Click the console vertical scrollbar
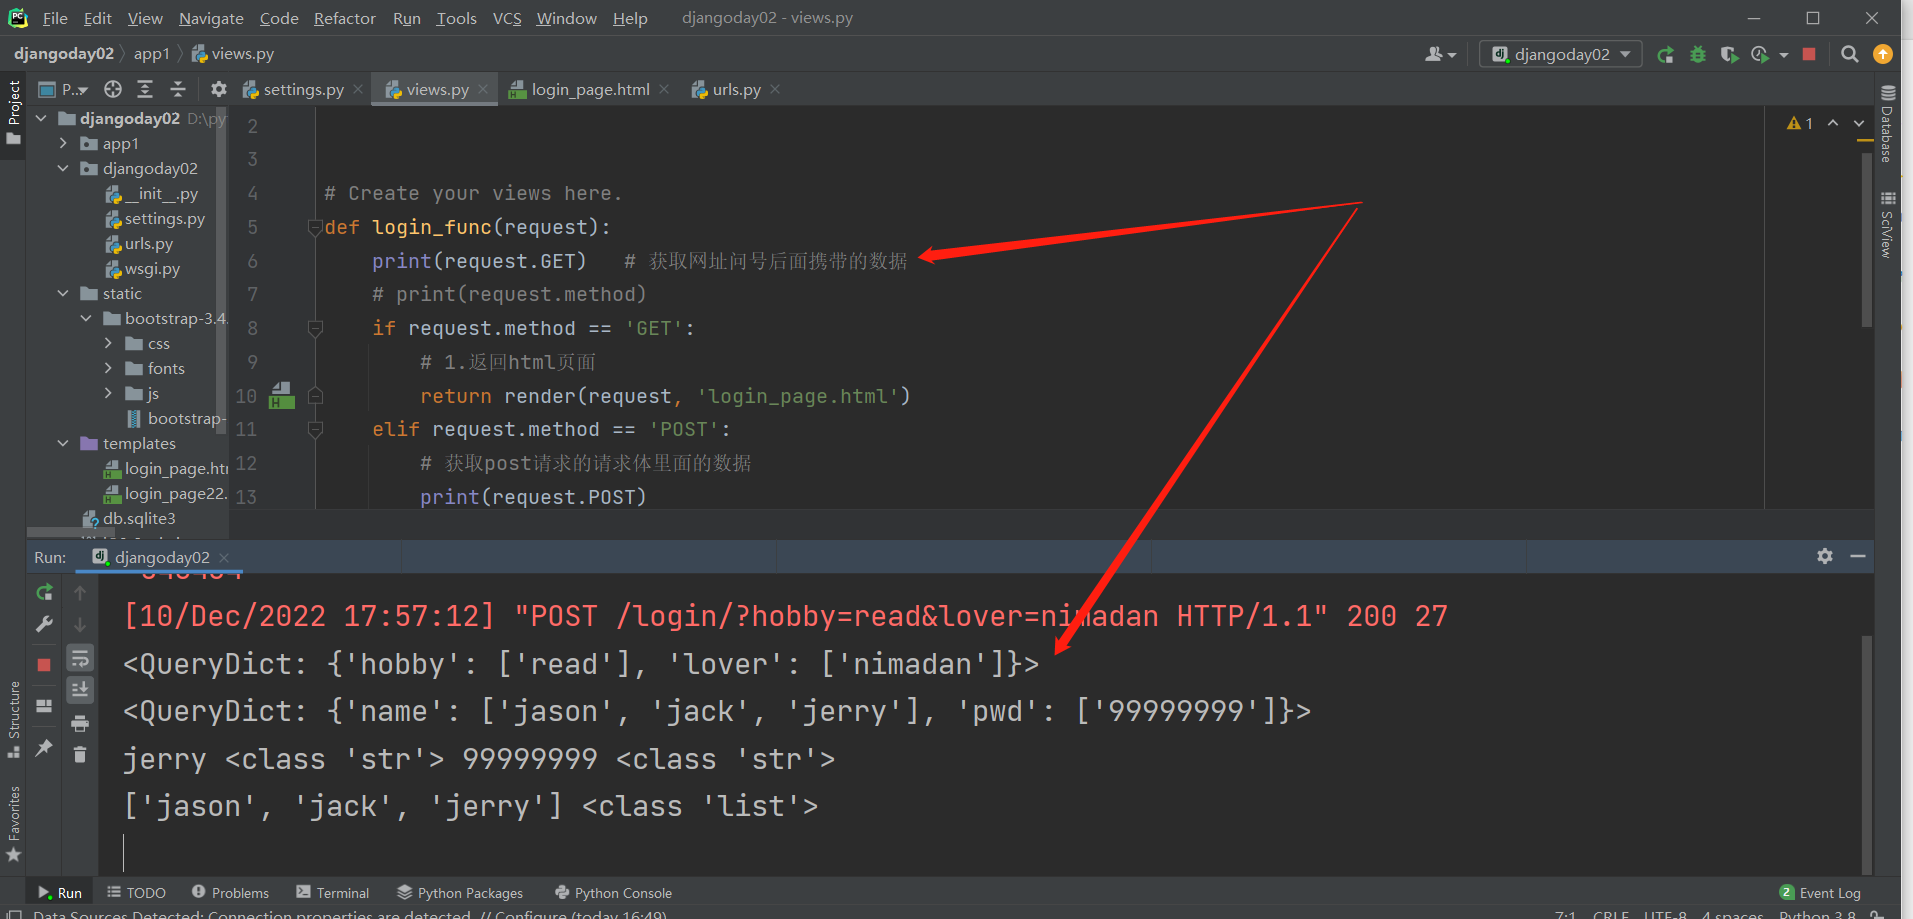This screenshot has width=1913, height=919. pyautogui.click(x=1866, y=754)
